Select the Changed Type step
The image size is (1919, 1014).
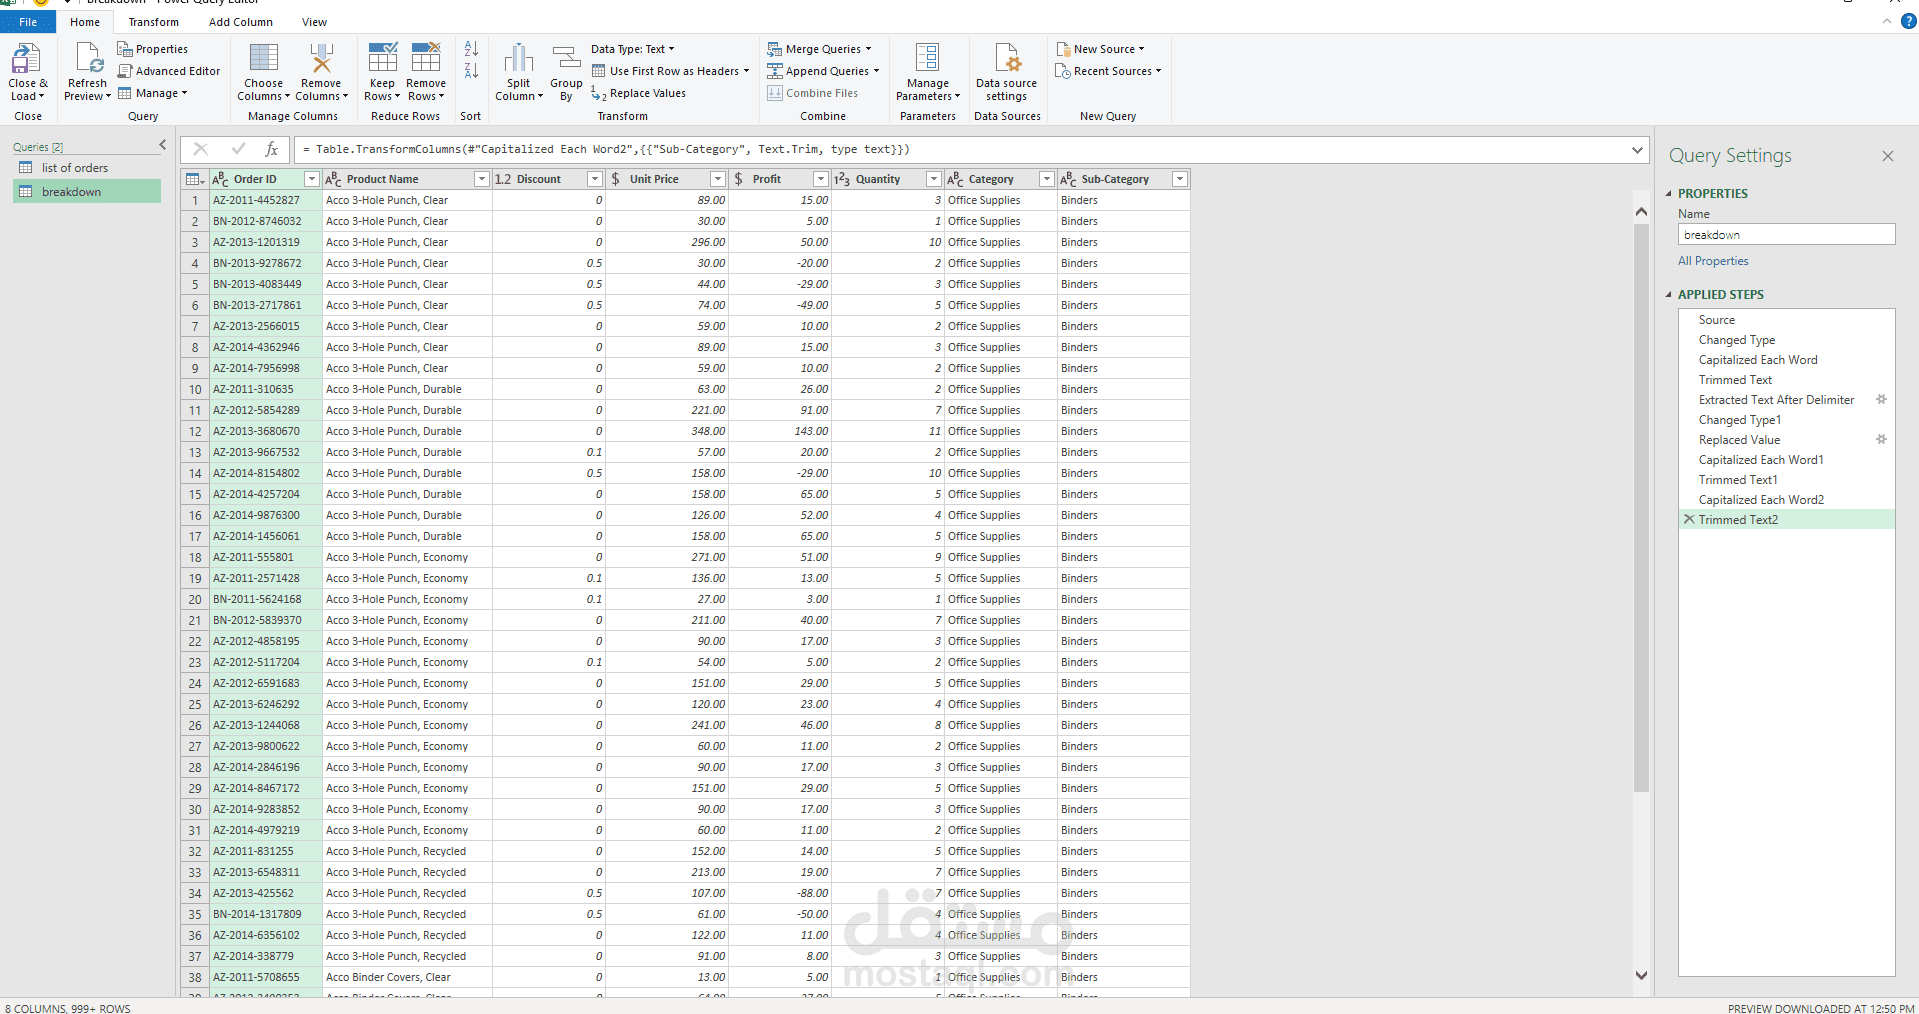click(x=1786, y=340)
